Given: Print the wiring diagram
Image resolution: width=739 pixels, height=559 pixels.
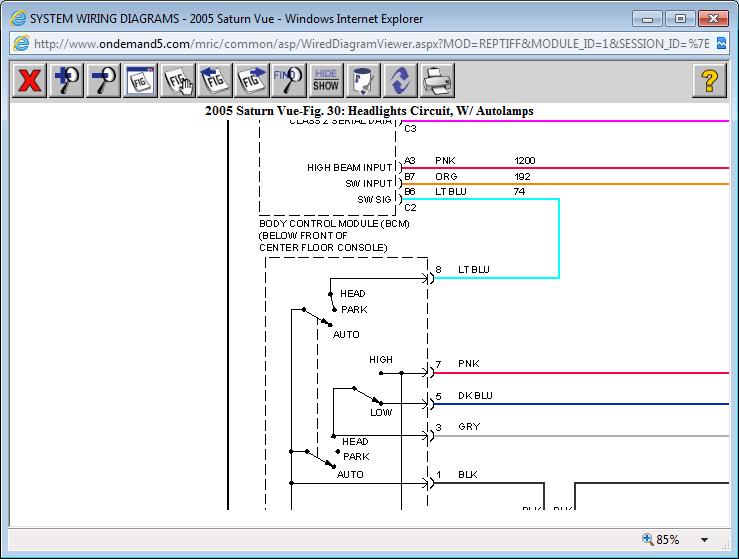Looking at the screenshot, I should click(436, 80).
